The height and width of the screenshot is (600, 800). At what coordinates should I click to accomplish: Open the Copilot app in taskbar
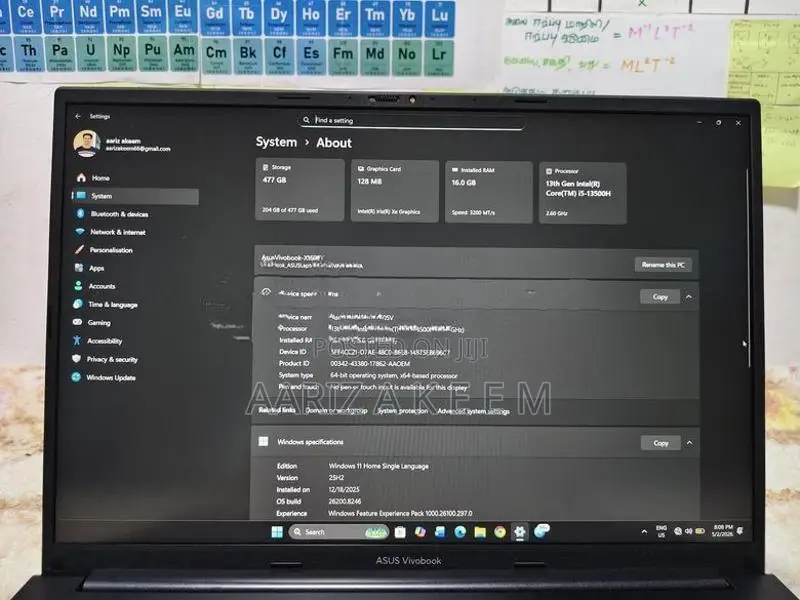420,532
